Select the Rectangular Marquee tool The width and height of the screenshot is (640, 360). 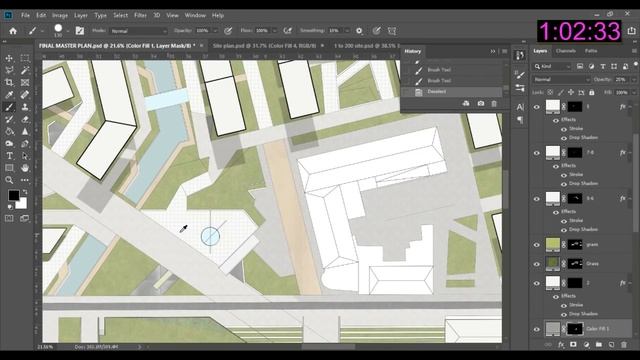tap(25, 58)
